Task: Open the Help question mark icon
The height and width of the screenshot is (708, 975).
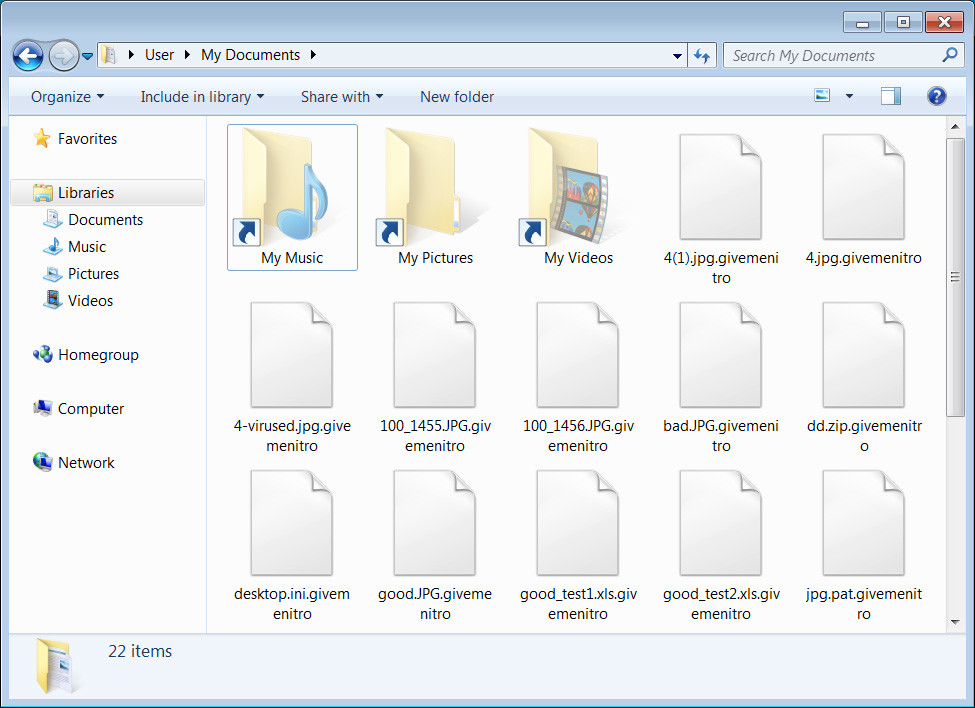Action: (936, 96)
